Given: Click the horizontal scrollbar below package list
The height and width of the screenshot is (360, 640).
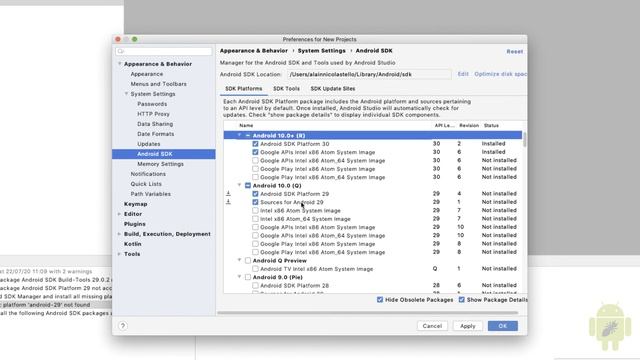Looking at the screenshot, I should click(367, 313).
